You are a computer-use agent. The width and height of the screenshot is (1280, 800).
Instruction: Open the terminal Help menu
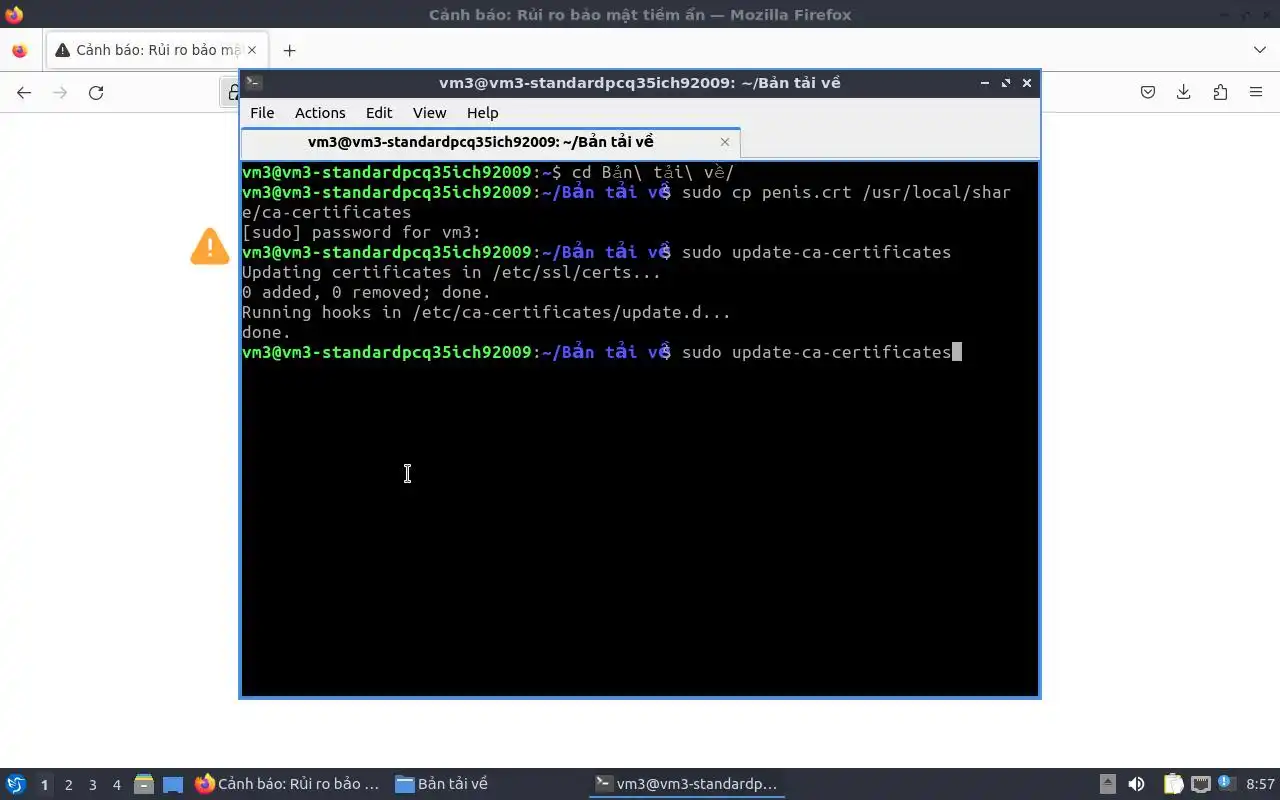483,113
